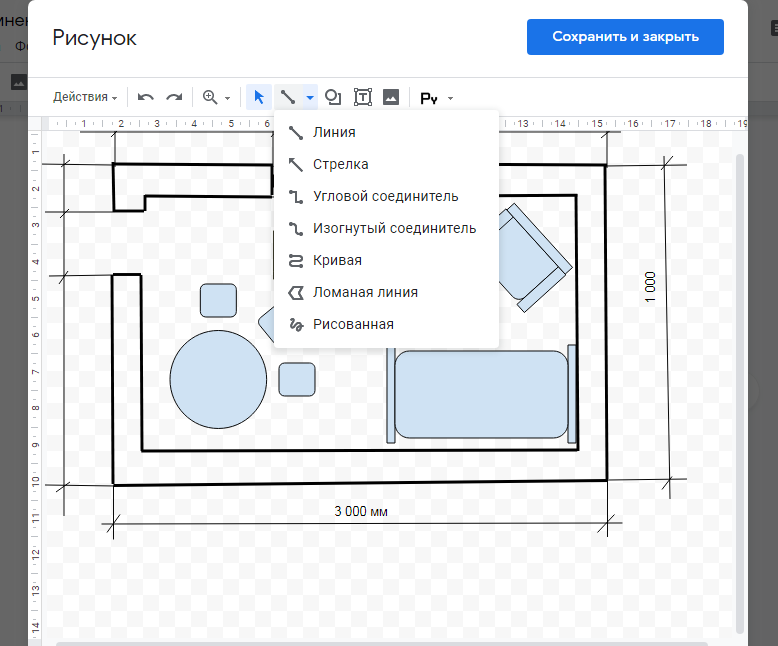Viewport: 778px width, 646px height.
Task: Click the vertical '1 000' dimension label
Action: point(650,286)
